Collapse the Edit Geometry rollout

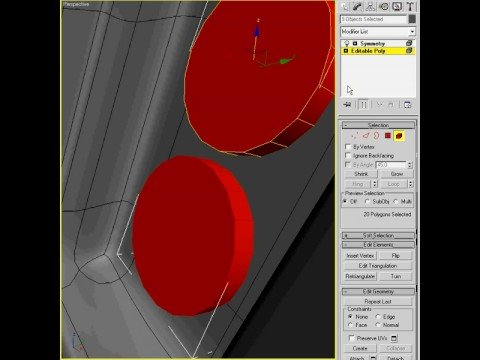coord(378,292)
